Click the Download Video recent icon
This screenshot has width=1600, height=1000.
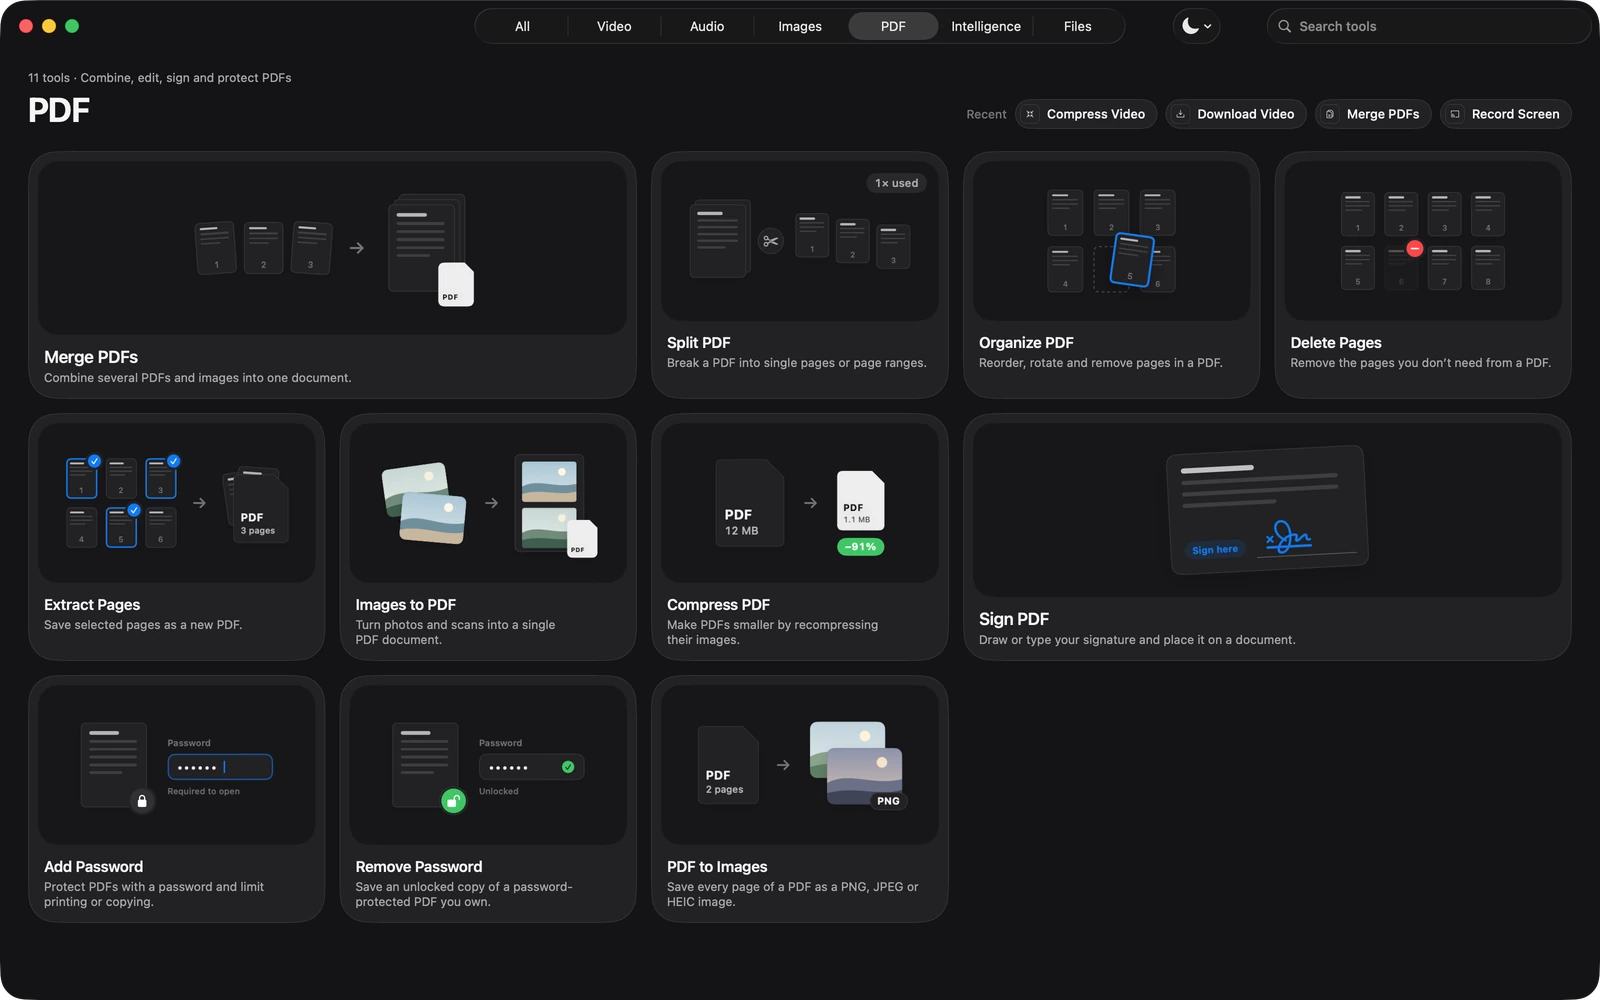tap(1181, 114)
